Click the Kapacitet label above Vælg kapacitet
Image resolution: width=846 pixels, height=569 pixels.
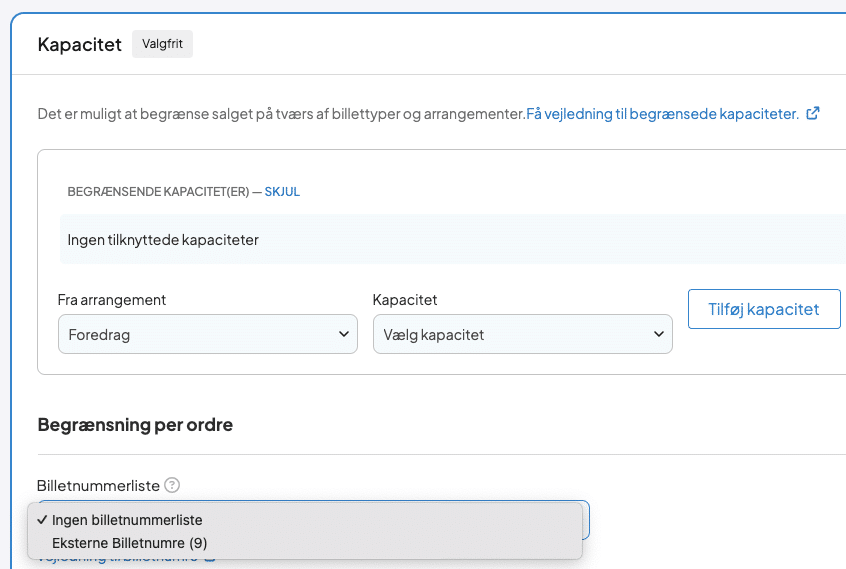[404, 300]
